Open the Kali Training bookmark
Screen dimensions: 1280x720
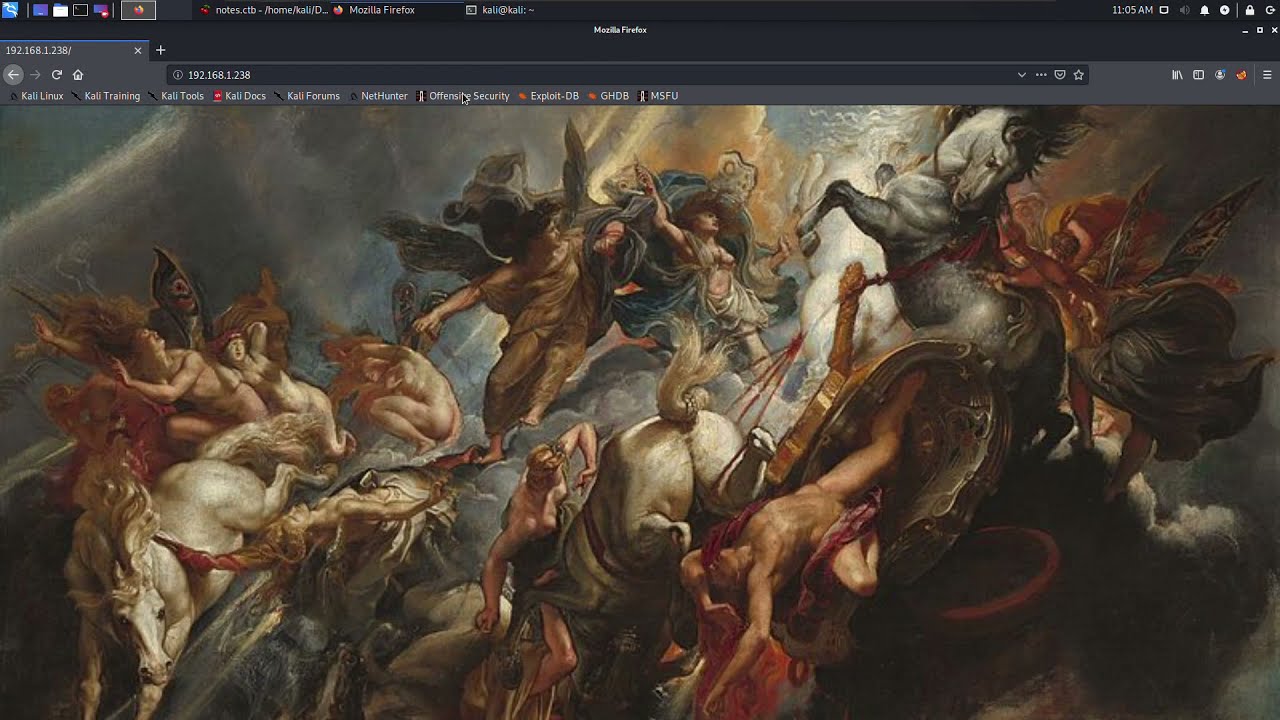pyautogui.click(x=106, y=96)
